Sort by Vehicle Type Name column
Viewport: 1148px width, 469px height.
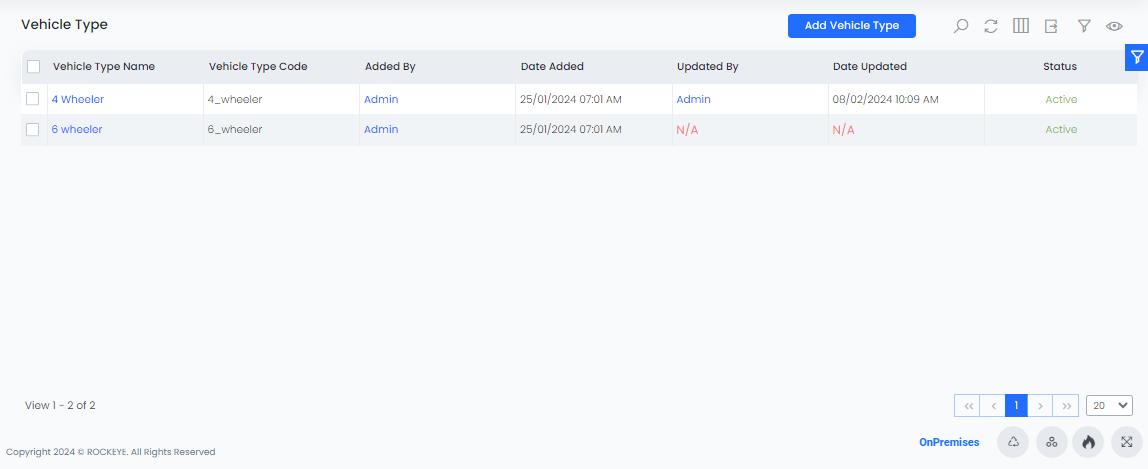[x=104, y=67]
